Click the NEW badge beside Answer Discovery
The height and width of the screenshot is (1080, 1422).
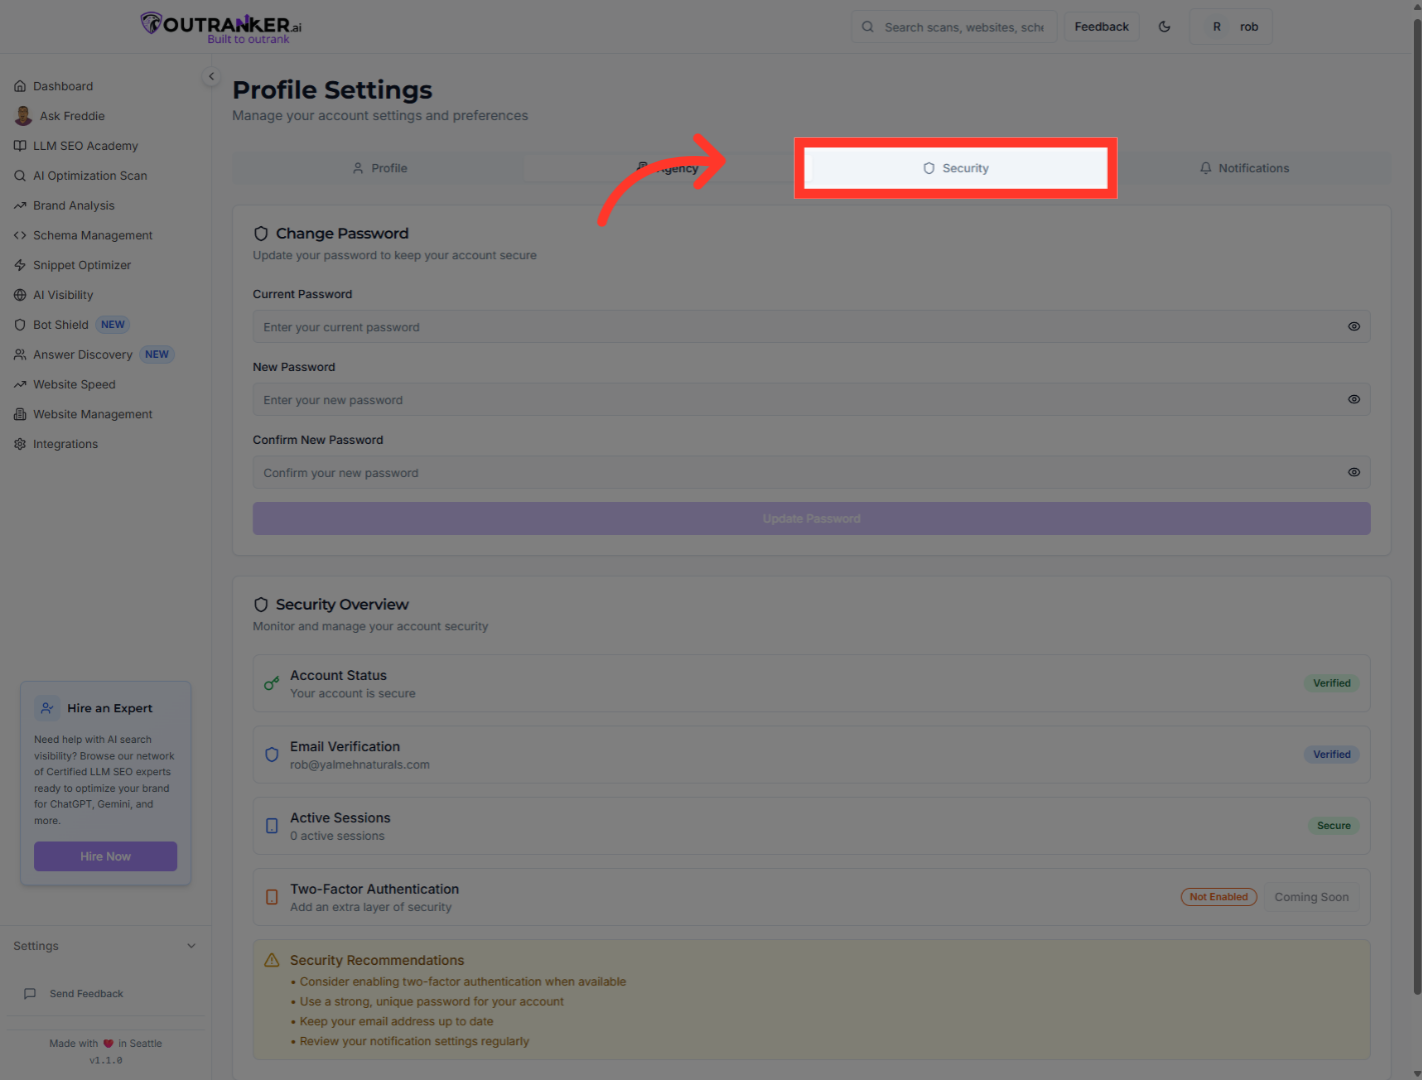pyautogui.click(x=157, y=355)
